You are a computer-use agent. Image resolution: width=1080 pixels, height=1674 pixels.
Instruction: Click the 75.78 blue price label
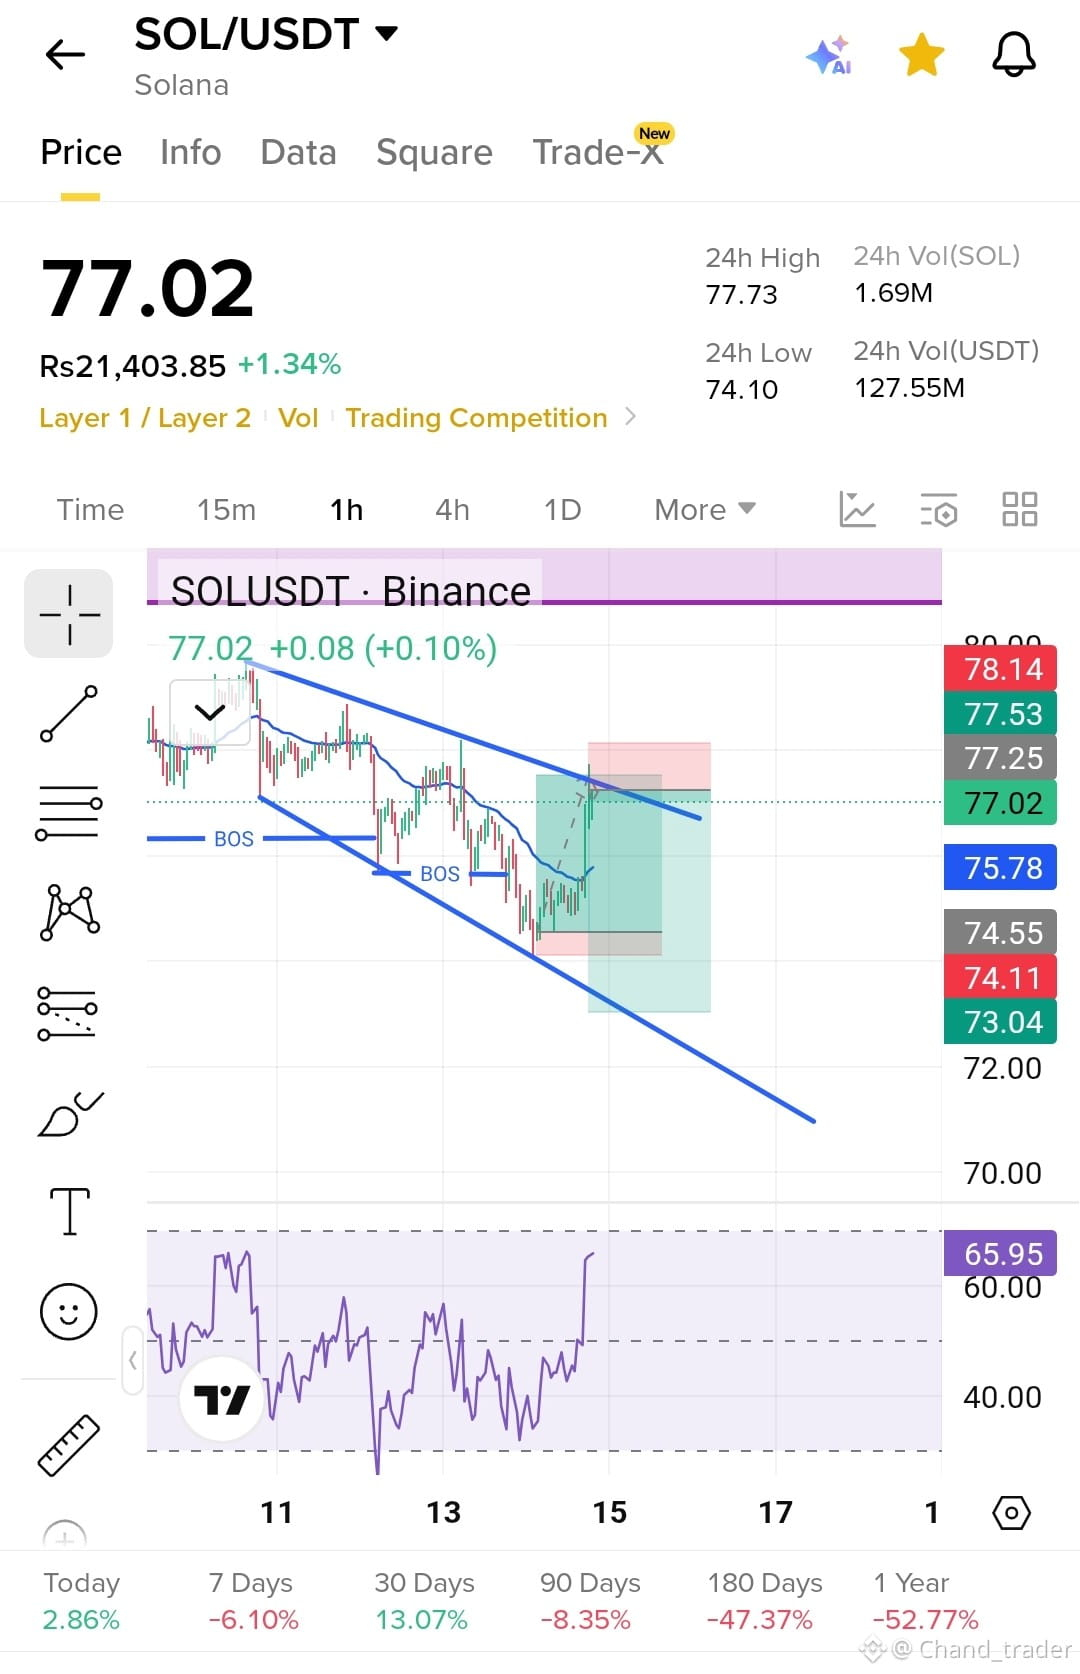pos(1000,868)
